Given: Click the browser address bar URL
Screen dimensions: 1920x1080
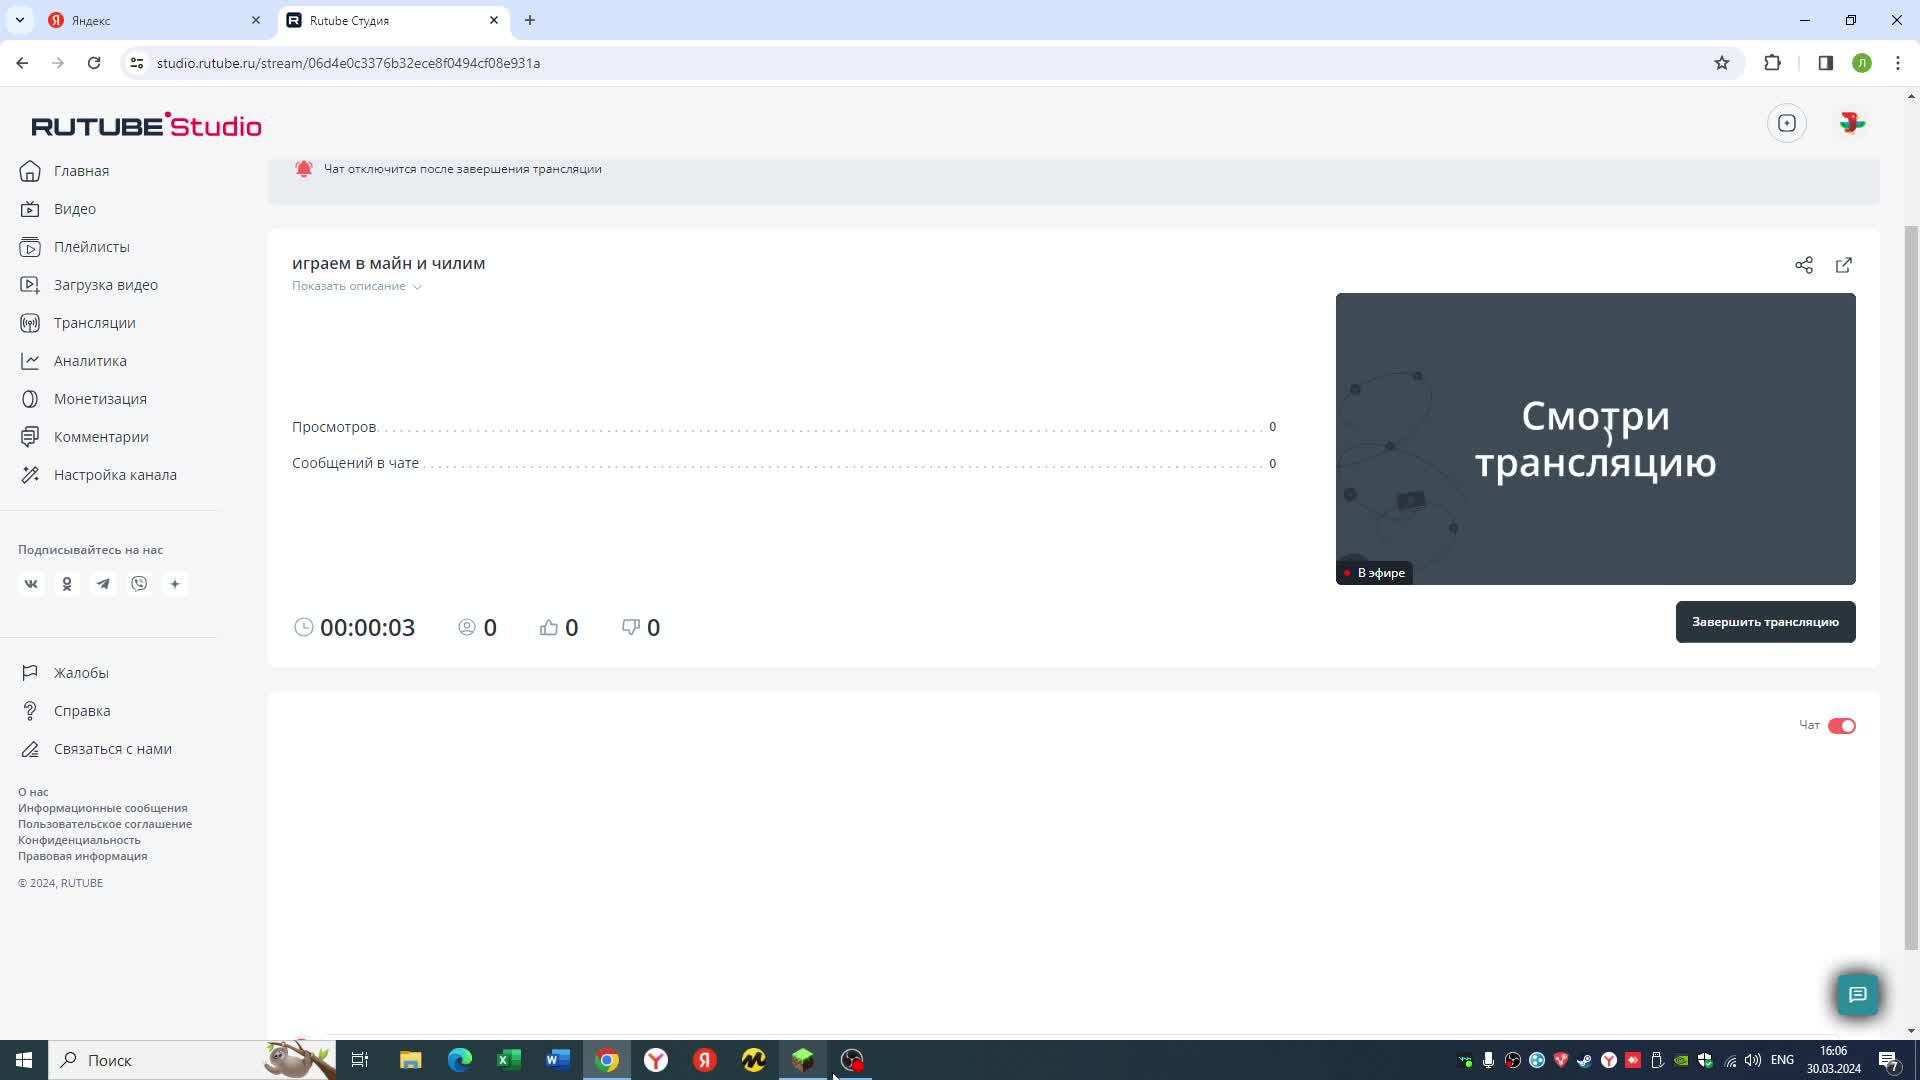Looking at the screenshot, I should (348, 63).
